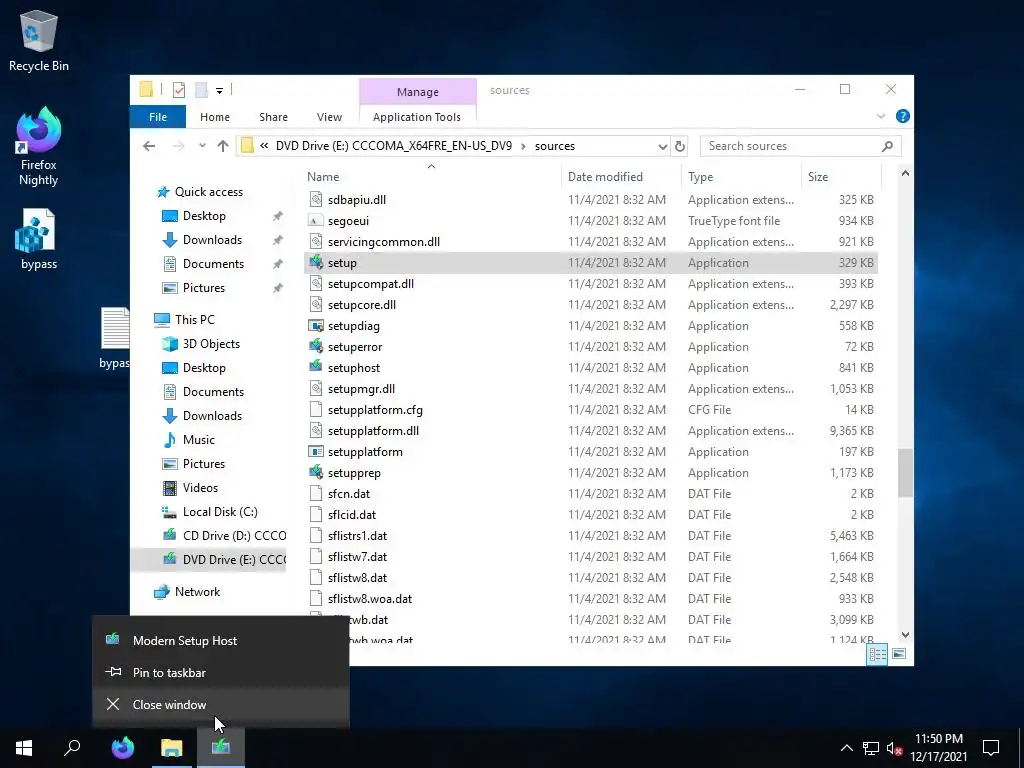1024x768 pixels.
Task: Select the bypass registry file on desktop
Action: click(39, 239)
